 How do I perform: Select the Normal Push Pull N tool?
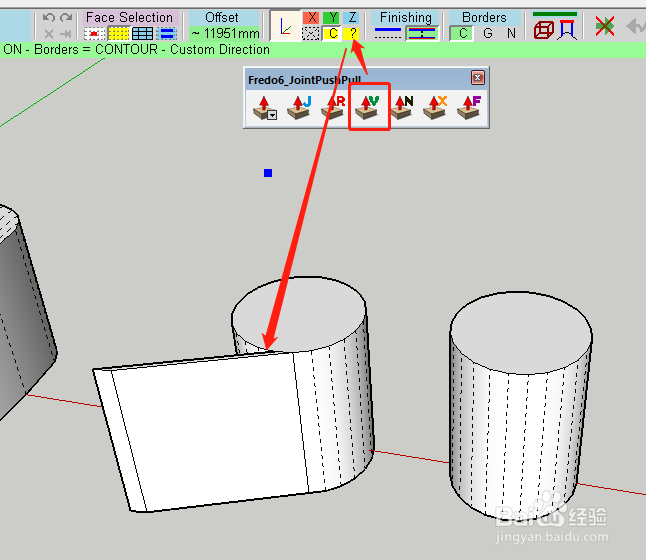click(402, 108)
